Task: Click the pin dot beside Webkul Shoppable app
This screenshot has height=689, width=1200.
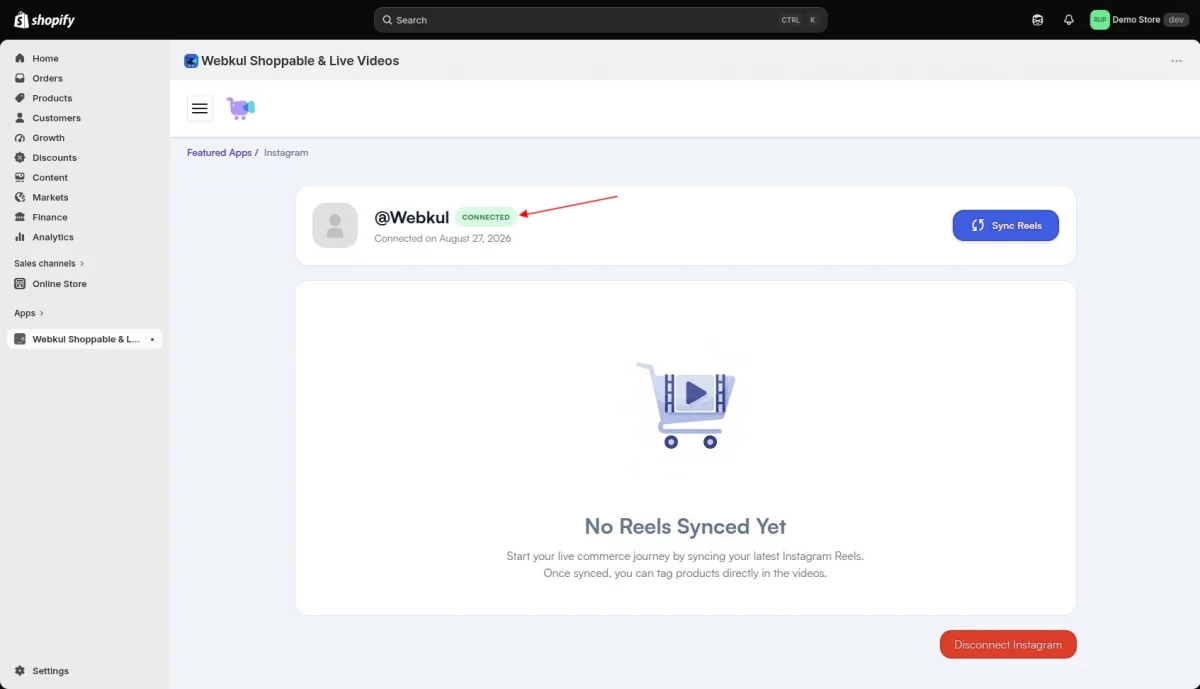Action: [x=152, y=340]
